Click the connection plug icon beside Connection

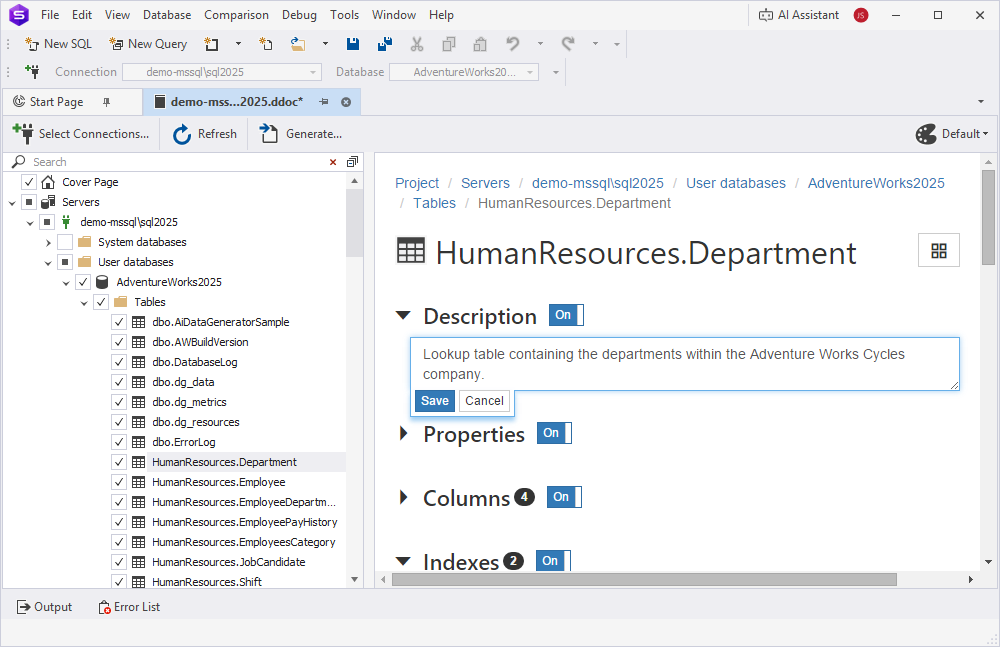tap(32, 71)
